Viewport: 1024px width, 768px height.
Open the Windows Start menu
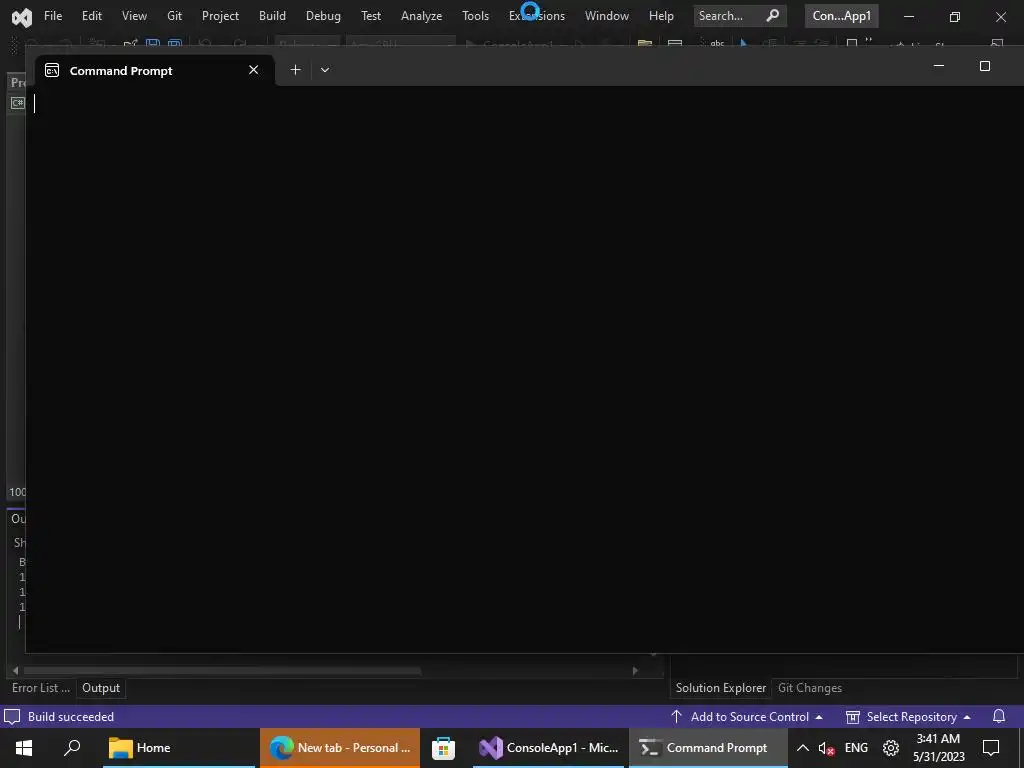[24, 748]
